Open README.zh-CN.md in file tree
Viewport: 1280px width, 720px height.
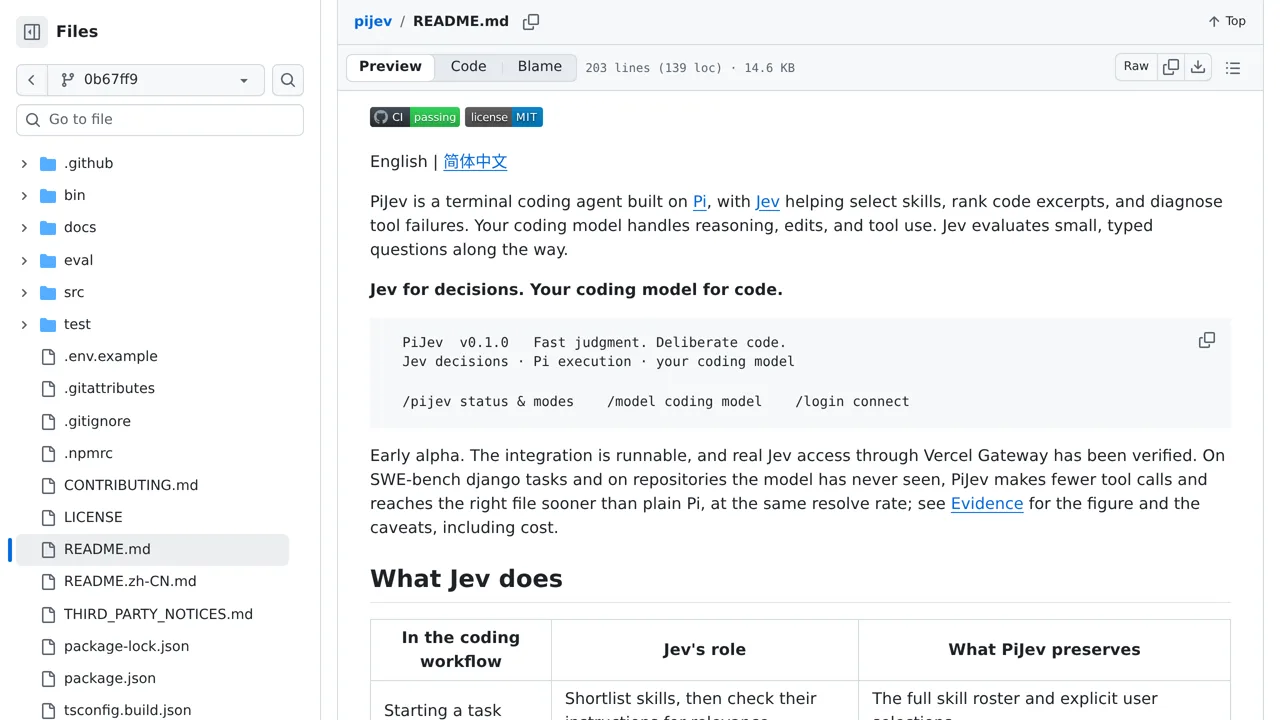pyautogui.click(x=152, y=581)
